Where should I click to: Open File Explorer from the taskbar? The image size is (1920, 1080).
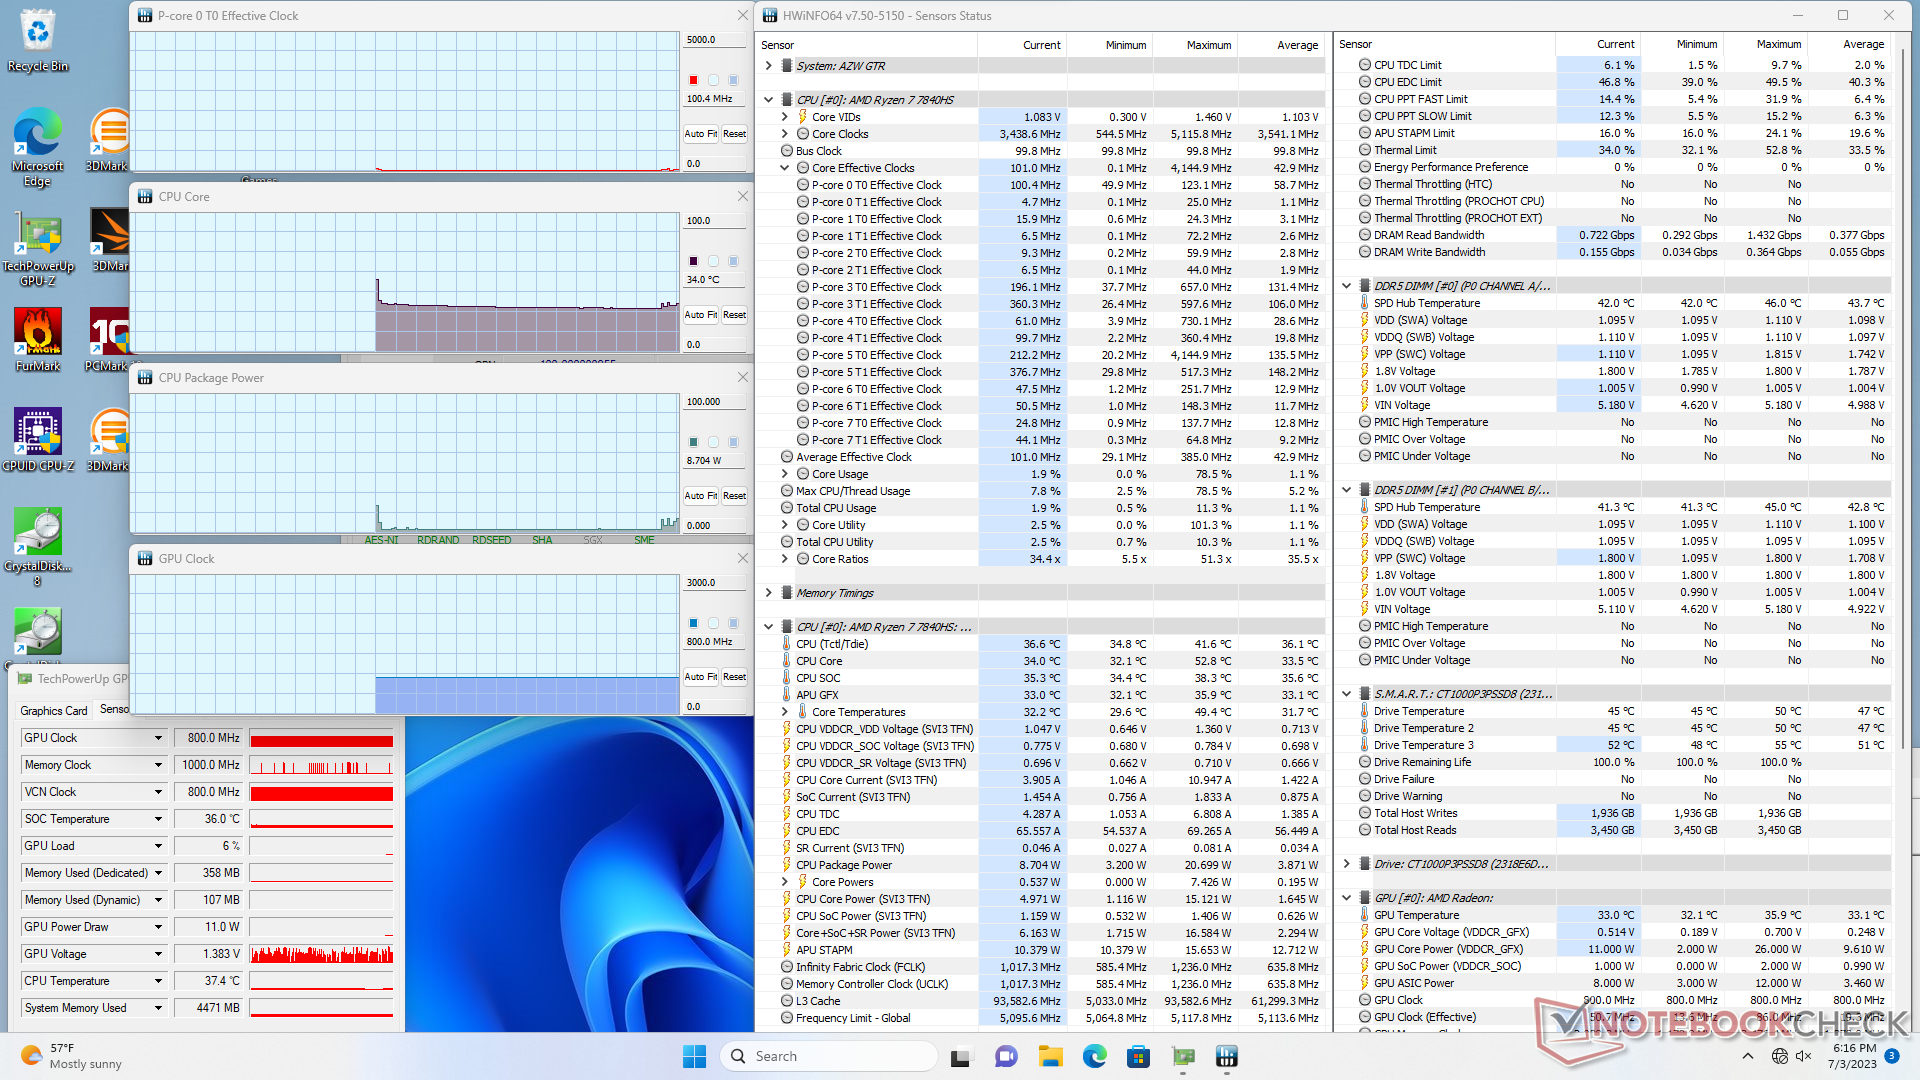click(x=1050, y=1056)
